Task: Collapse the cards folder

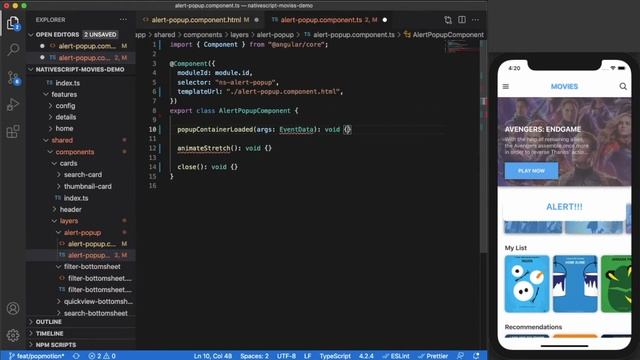Action: click(68, 163)
